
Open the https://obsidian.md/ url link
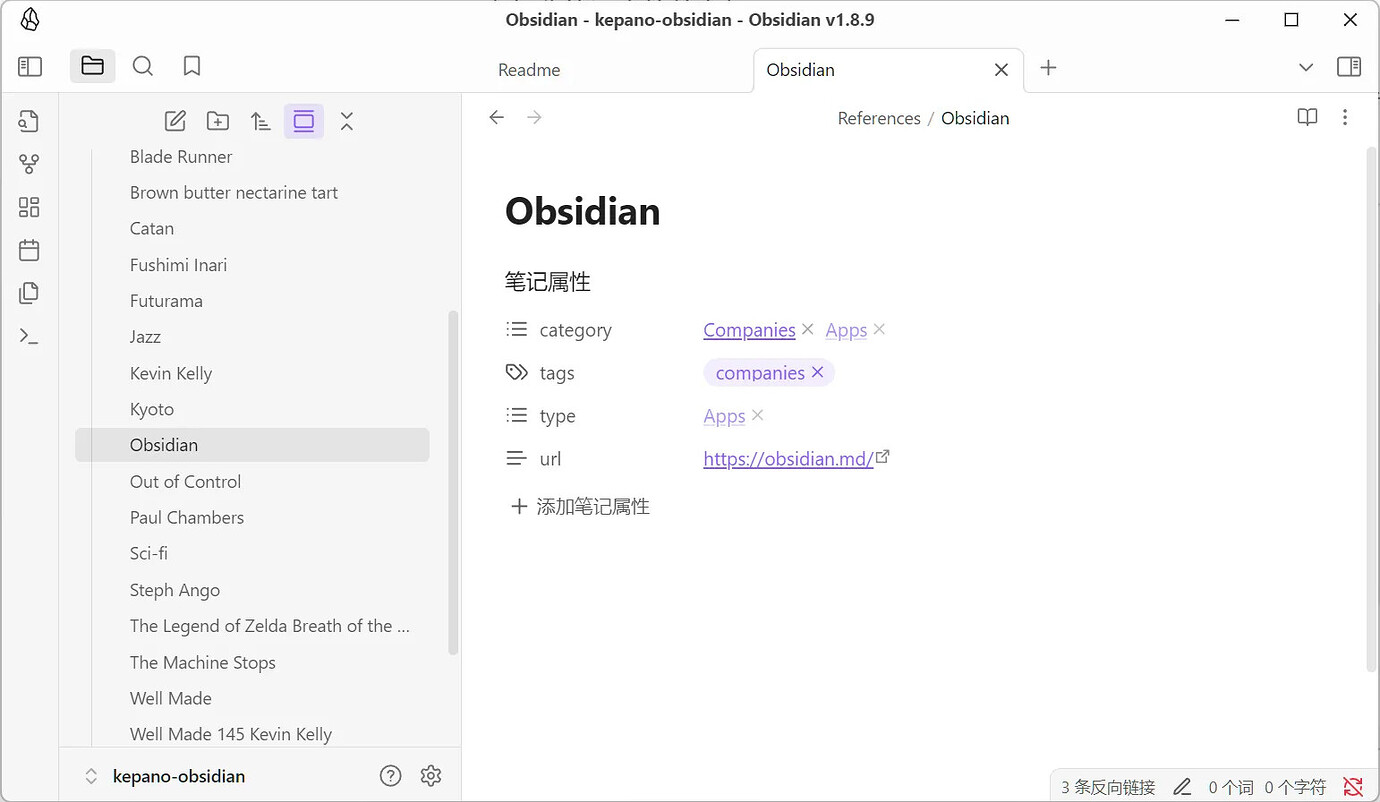click(787, 458)
